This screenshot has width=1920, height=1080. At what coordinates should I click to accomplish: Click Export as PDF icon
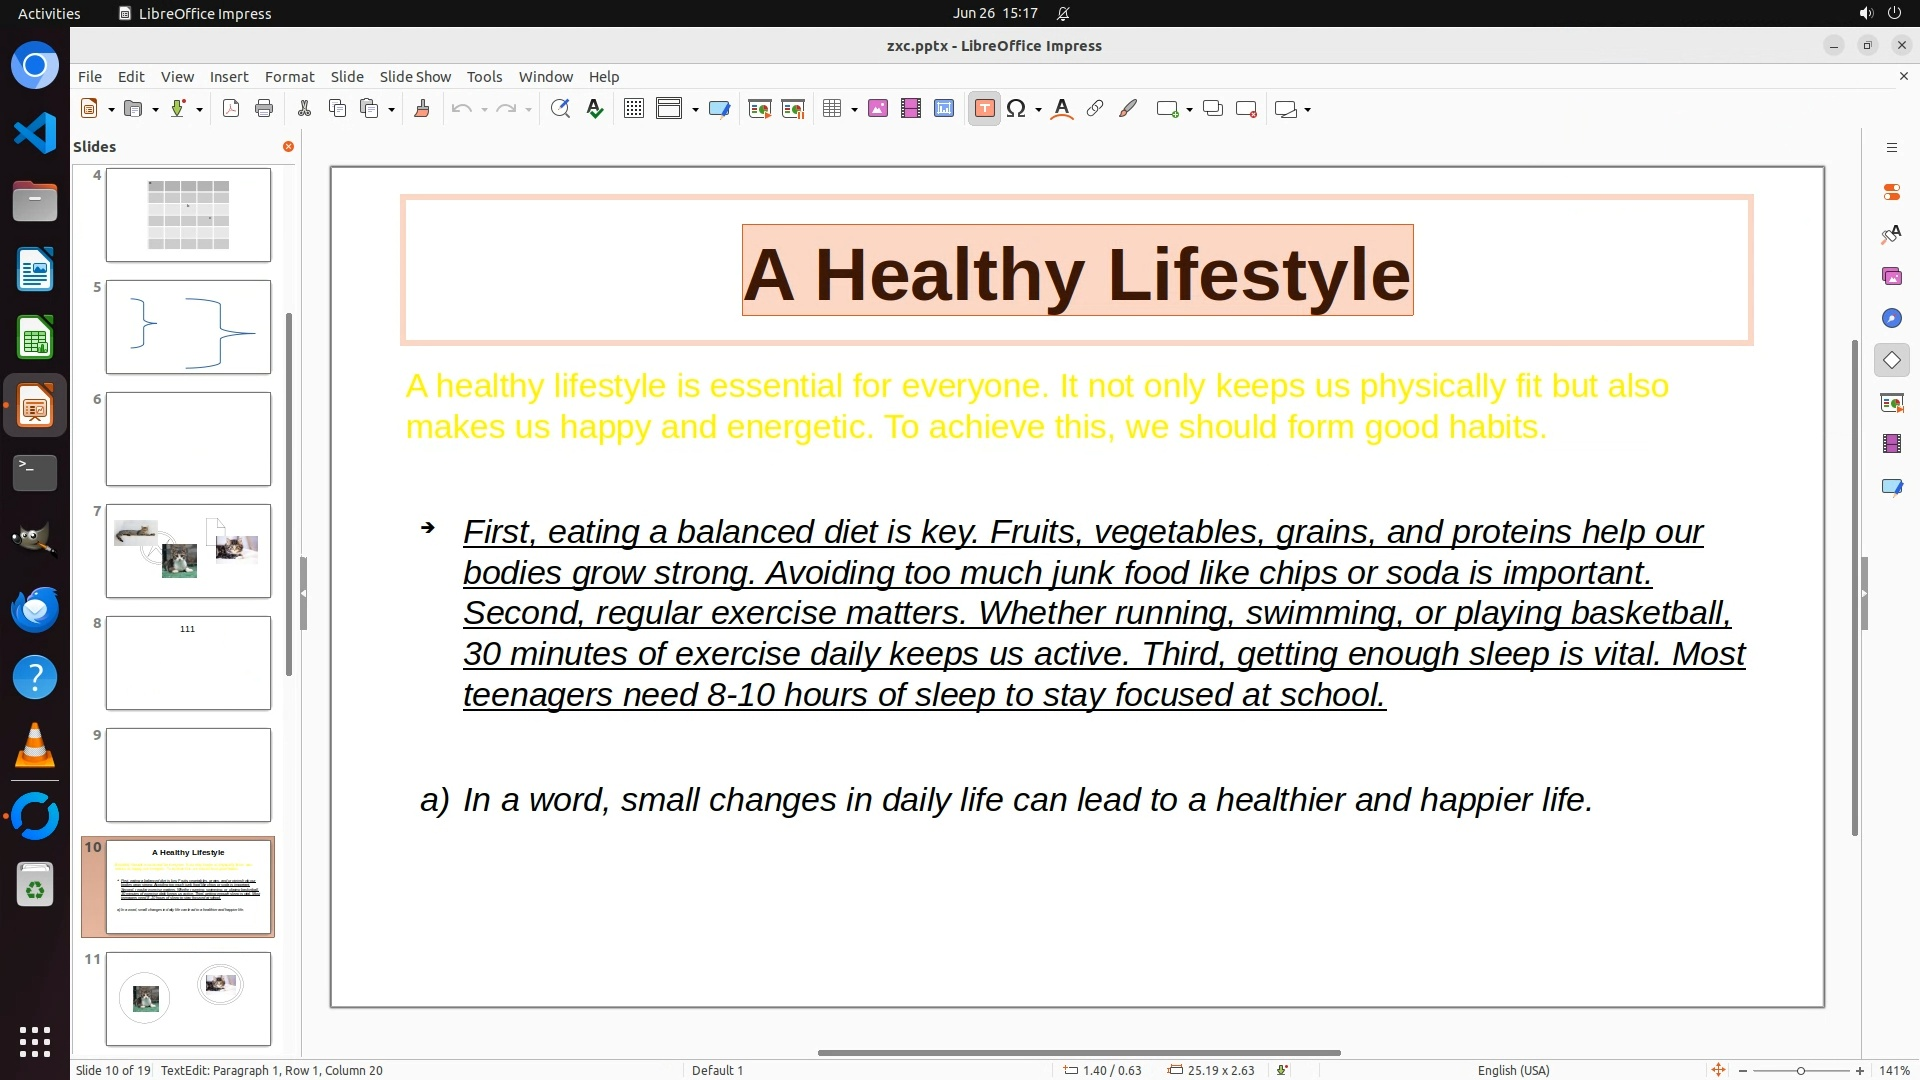pos(231,109)
